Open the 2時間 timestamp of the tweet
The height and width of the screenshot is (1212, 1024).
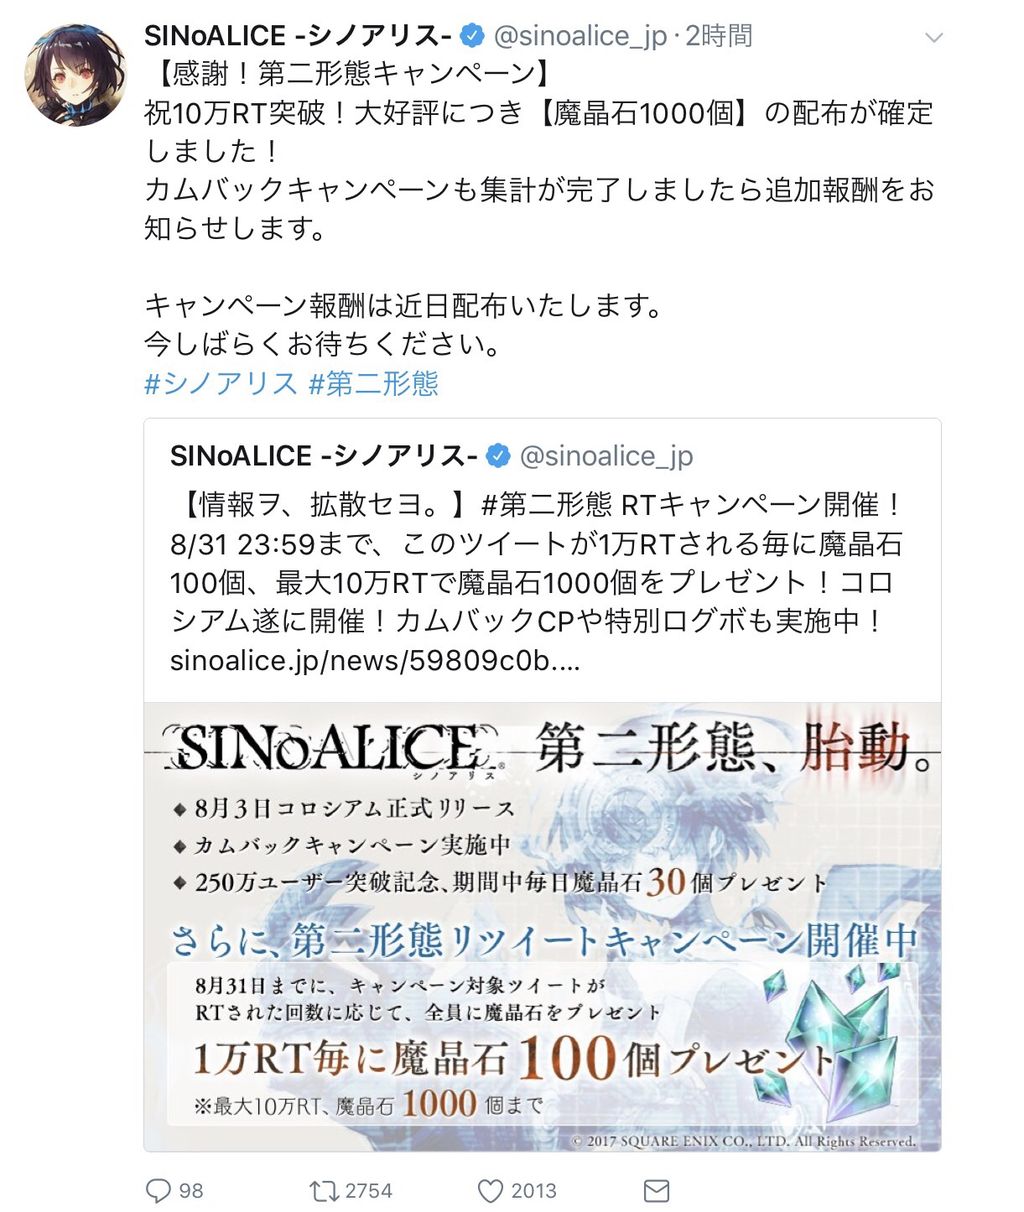[719, 37]
